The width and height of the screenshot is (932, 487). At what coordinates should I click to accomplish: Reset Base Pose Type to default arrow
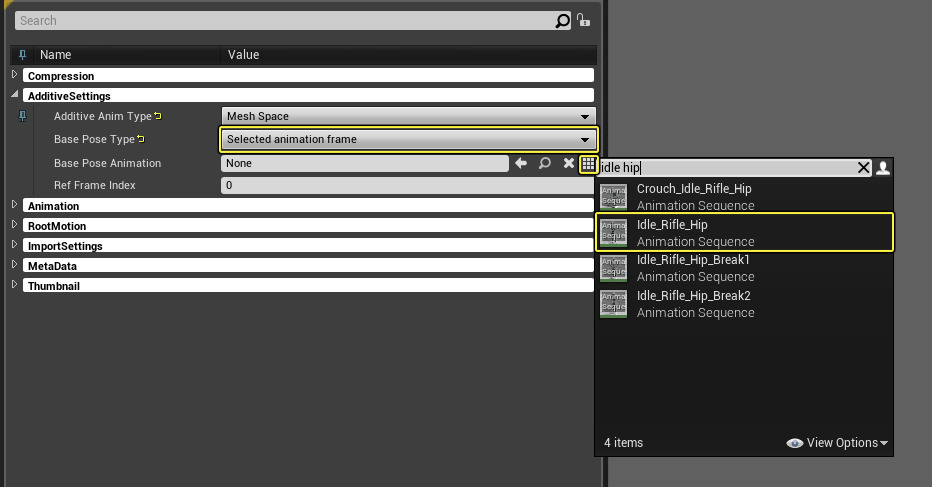(x=141, y=139)
